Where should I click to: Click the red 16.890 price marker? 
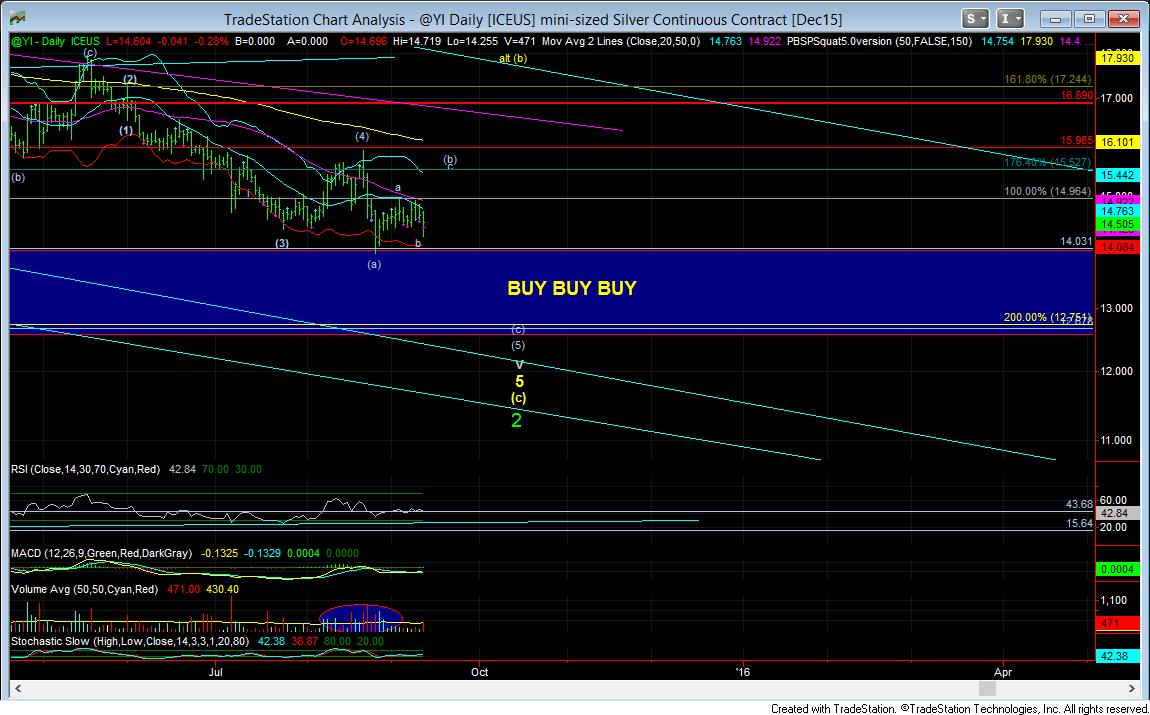(1076, 95)
